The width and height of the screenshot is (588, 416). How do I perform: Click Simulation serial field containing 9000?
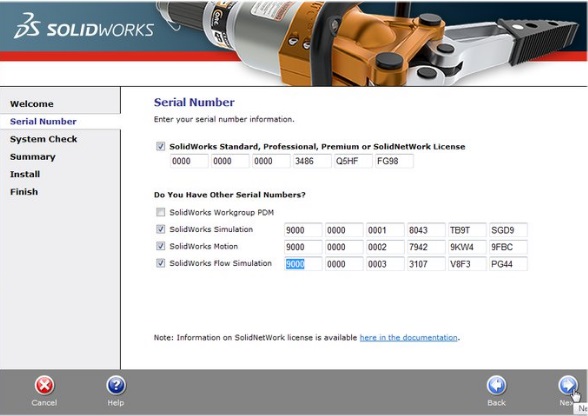(303, 230)
